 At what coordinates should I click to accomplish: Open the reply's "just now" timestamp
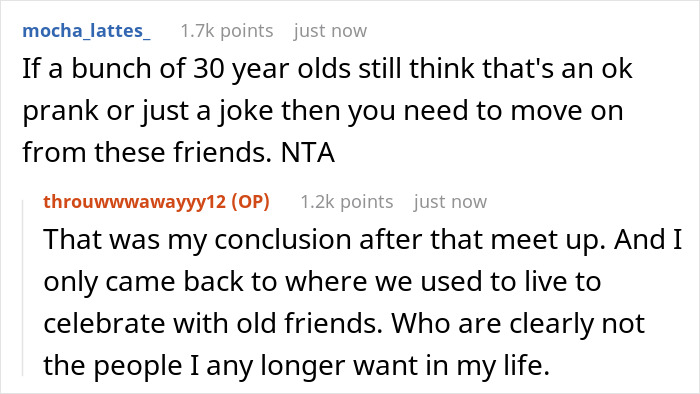click(x=450, y=202)
